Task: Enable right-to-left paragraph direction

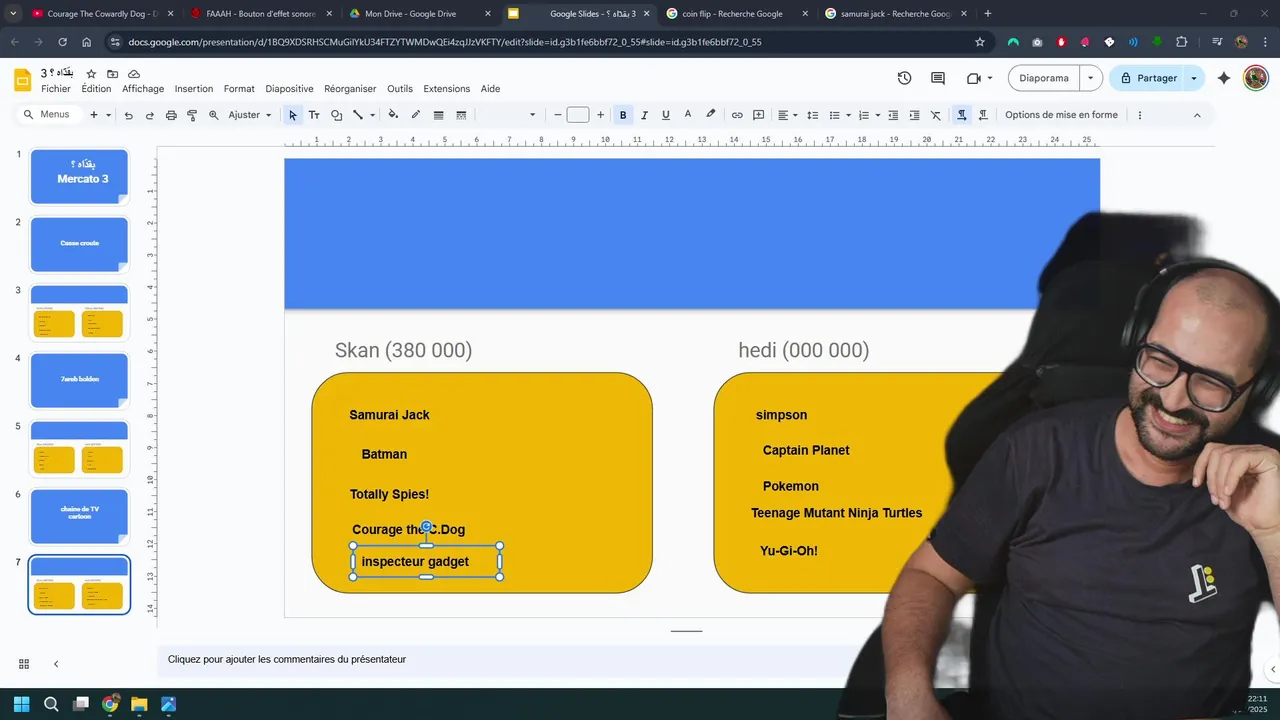Action: (x=983, y=115)
